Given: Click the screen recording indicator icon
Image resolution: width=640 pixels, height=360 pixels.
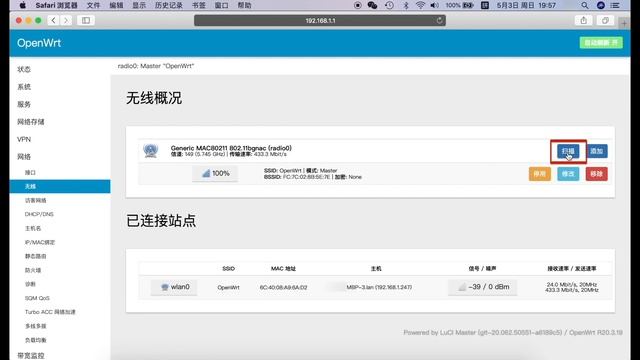Looking at the screenshot, I should (x=358, y=5).
